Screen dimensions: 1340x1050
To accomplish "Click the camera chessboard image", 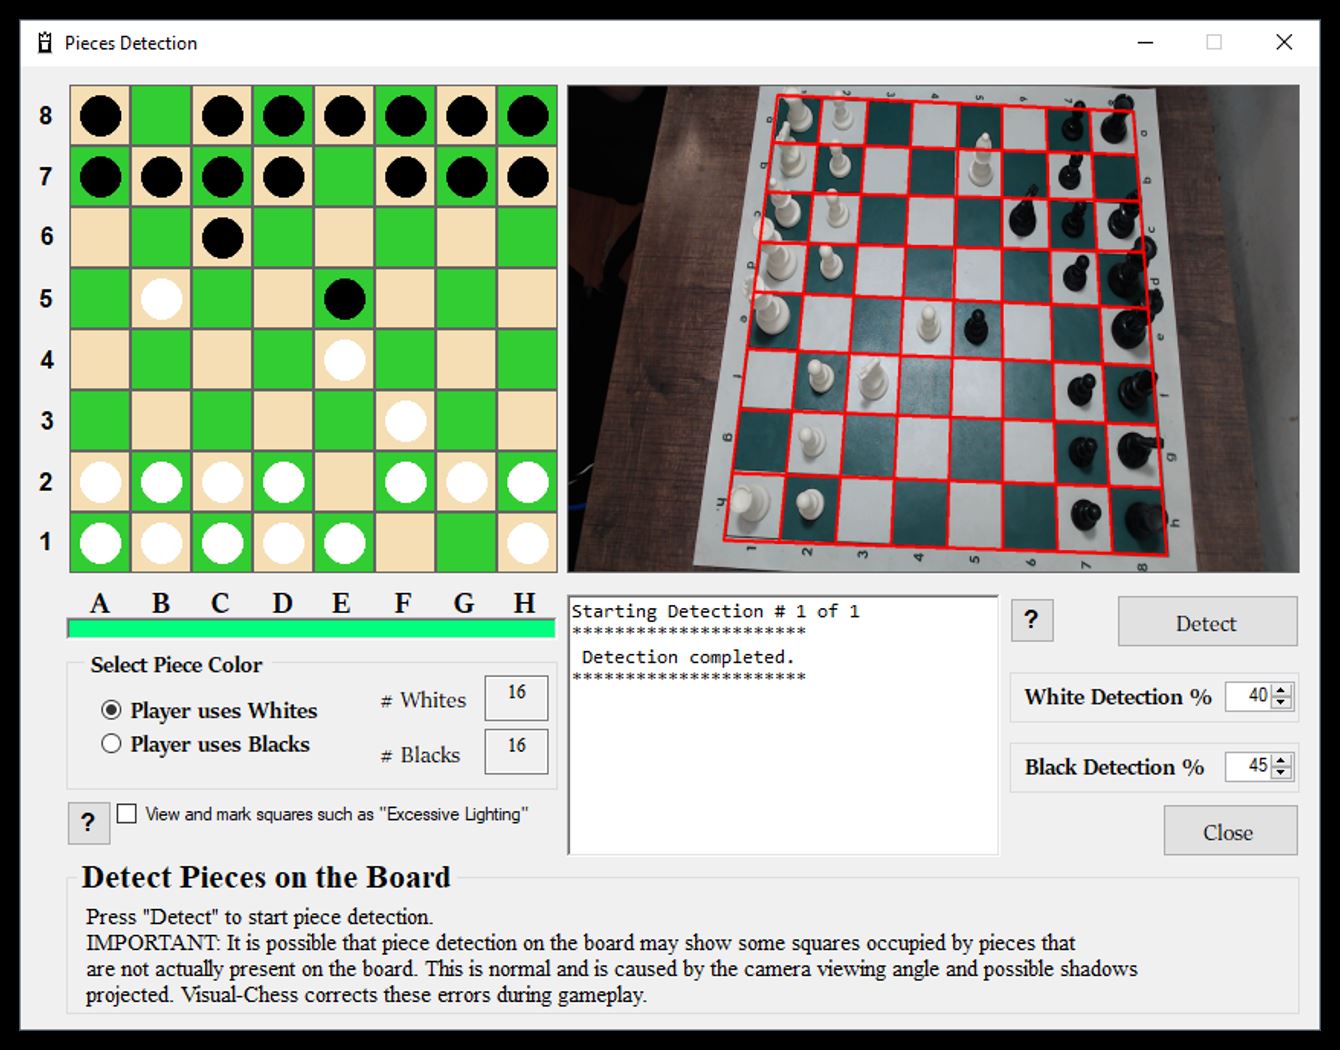I will click(933, 328).
